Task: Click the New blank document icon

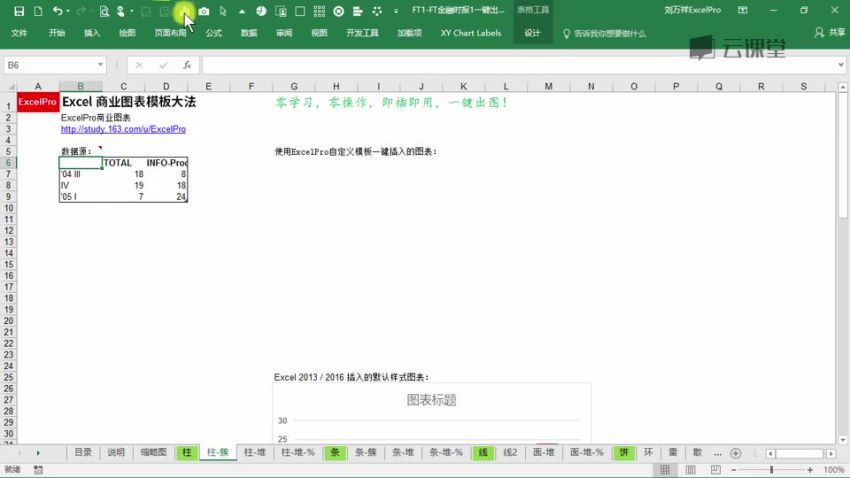Action: pyautogui.click(x=37, y=11)
